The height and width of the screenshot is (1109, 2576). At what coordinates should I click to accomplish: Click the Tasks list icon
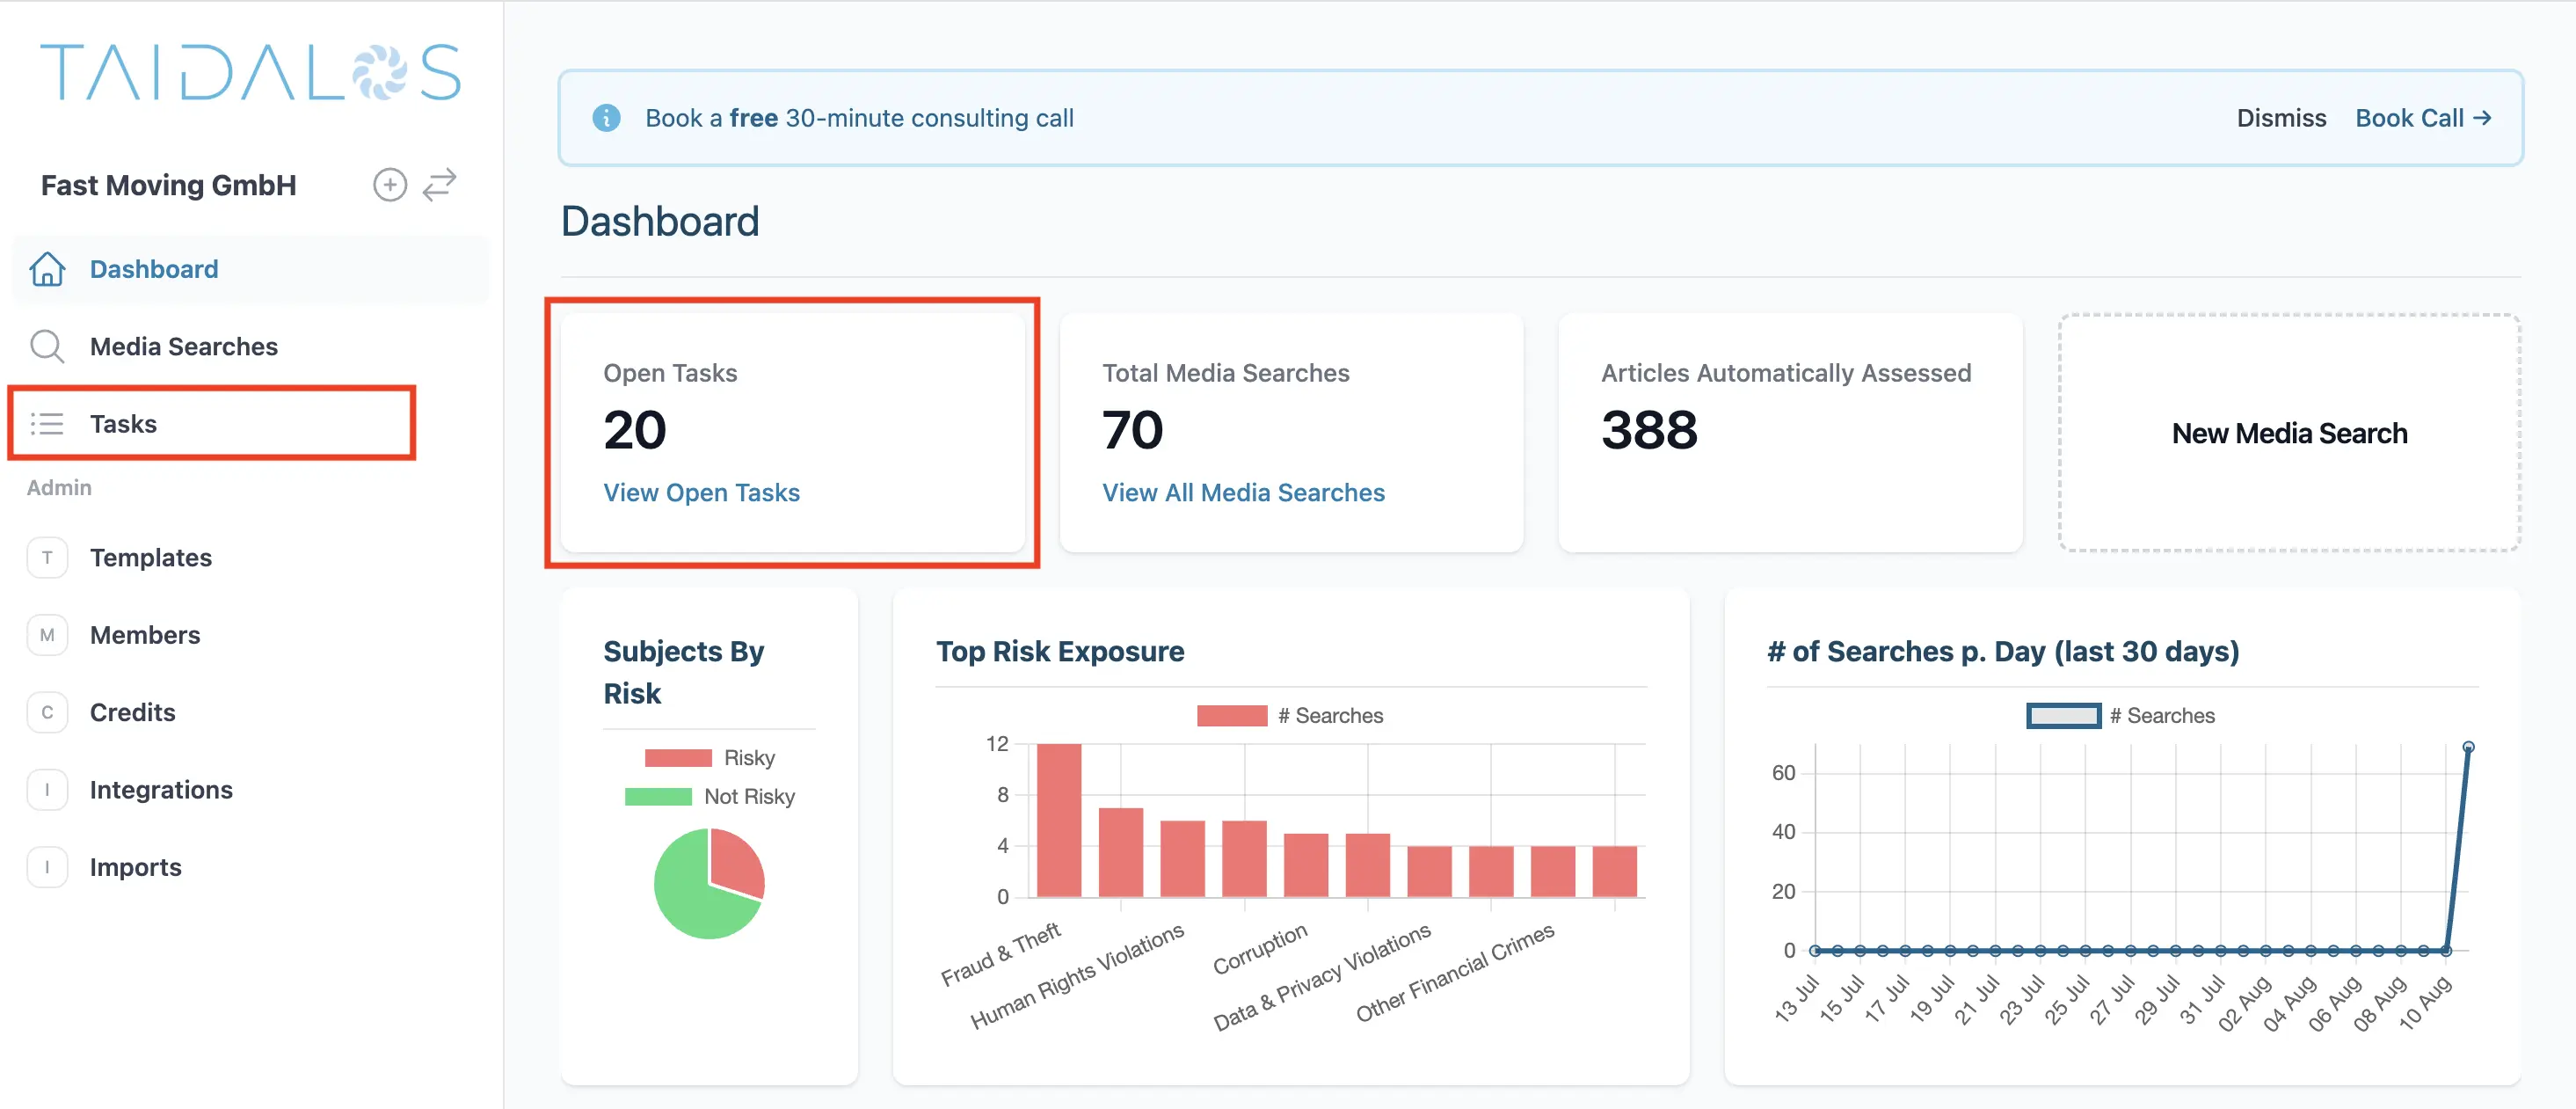[47, 424]
